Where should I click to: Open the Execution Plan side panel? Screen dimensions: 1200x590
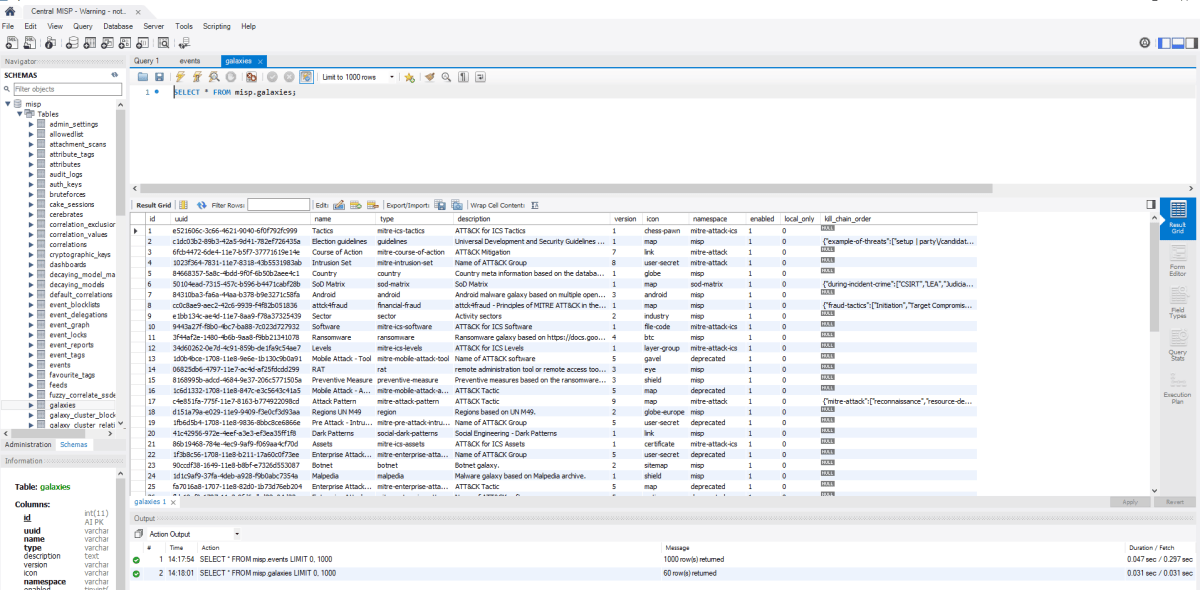1177,389
